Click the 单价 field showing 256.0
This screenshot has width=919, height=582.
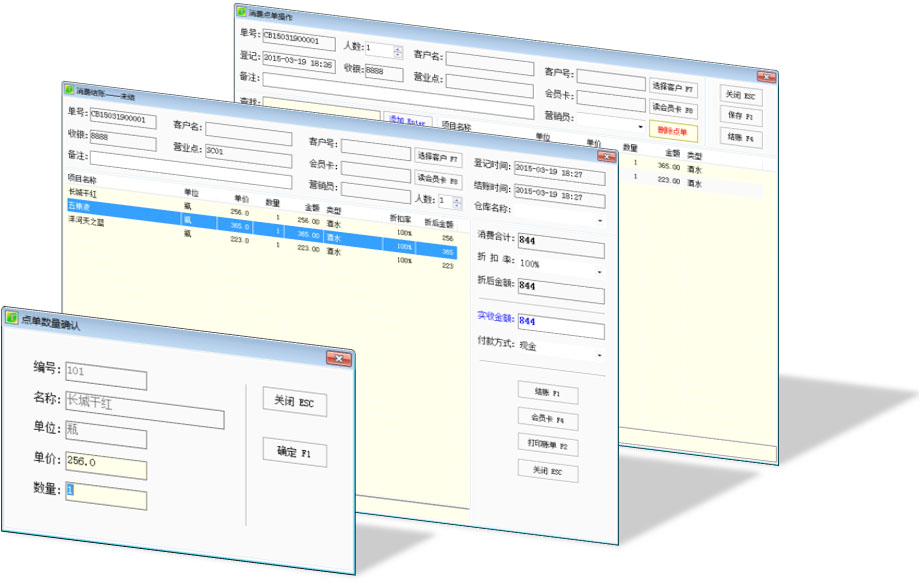pyautogui.click(x=106, y=462)
